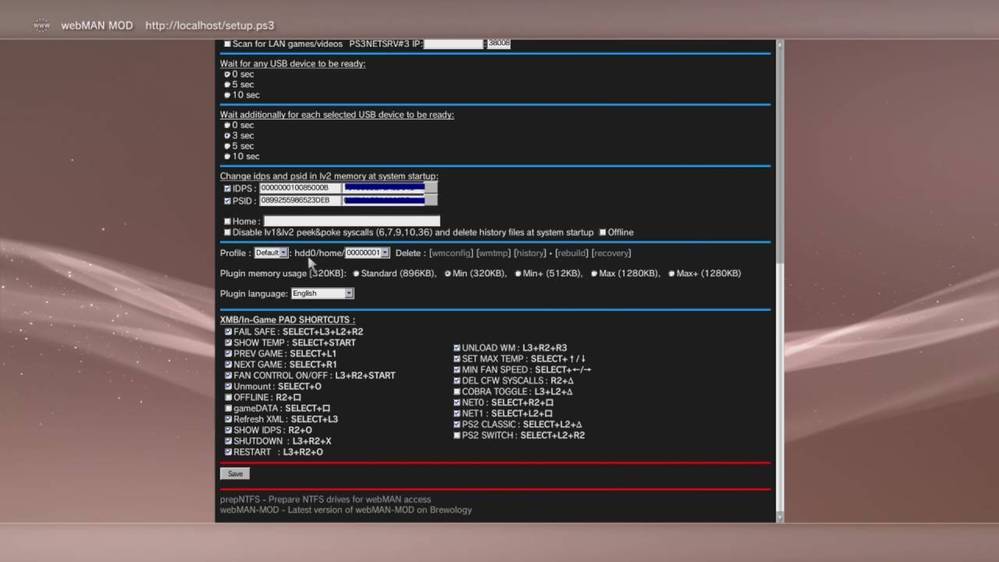Click the Home text field

point(352,221)
